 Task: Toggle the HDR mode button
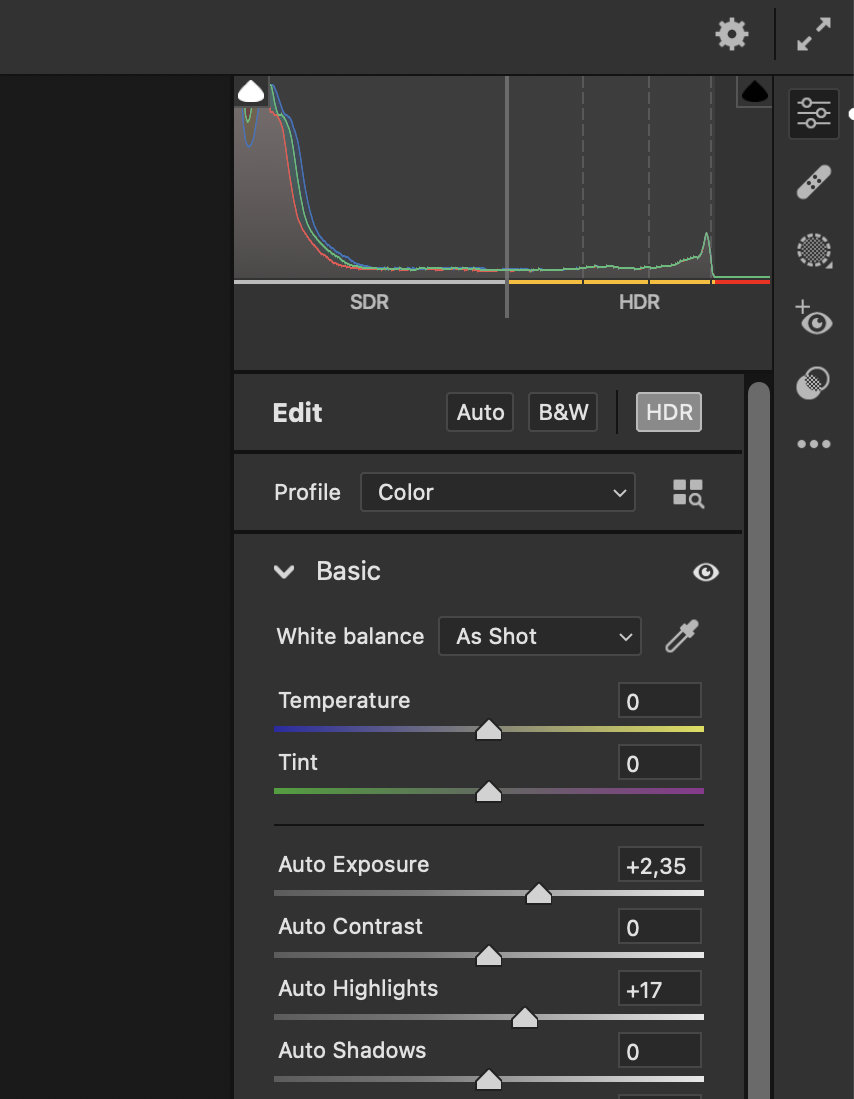point(668,412)
